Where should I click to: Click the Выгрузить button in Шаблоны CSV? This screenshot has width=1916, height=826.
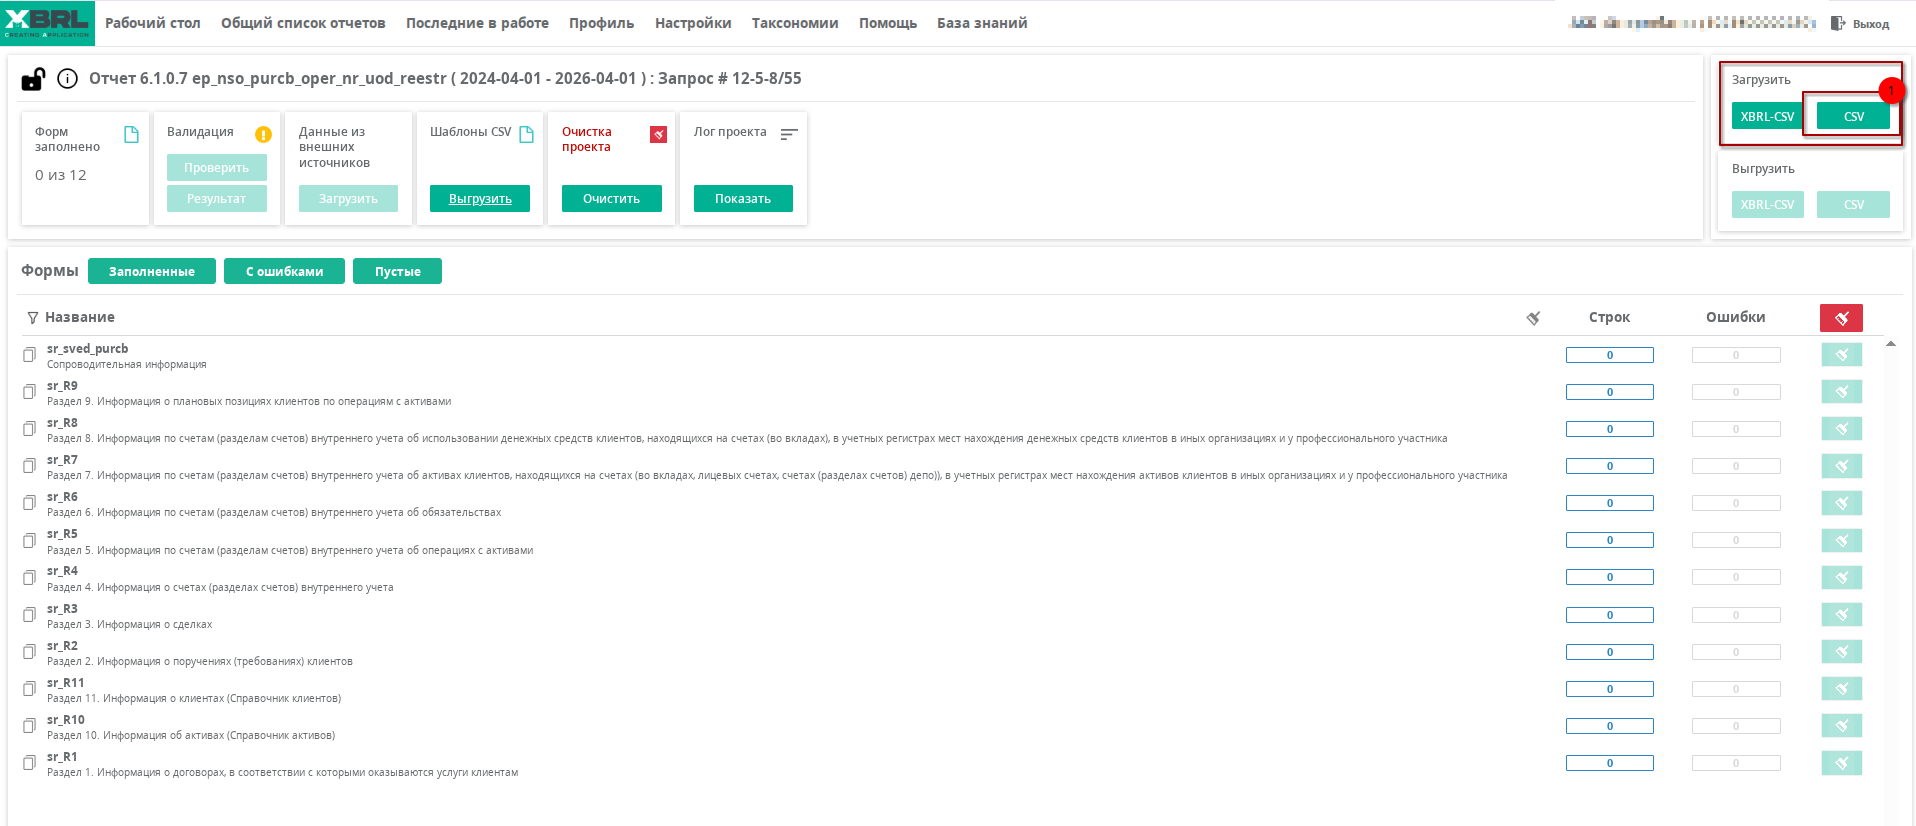(x=480, y=199)
